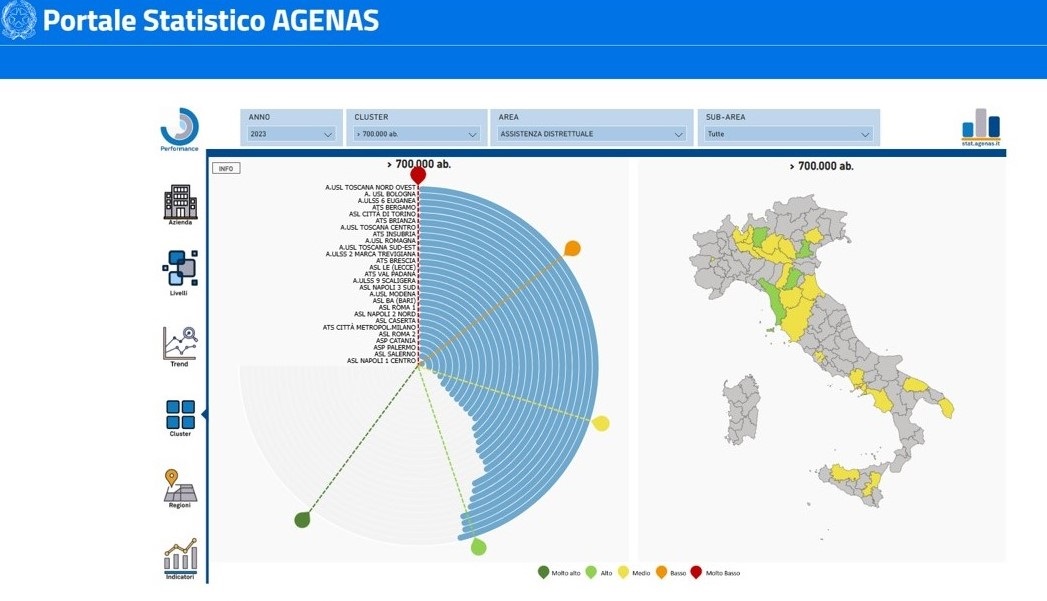
Task: Select the Indicatori sidebar icon
Action: (x=181, y=554)
